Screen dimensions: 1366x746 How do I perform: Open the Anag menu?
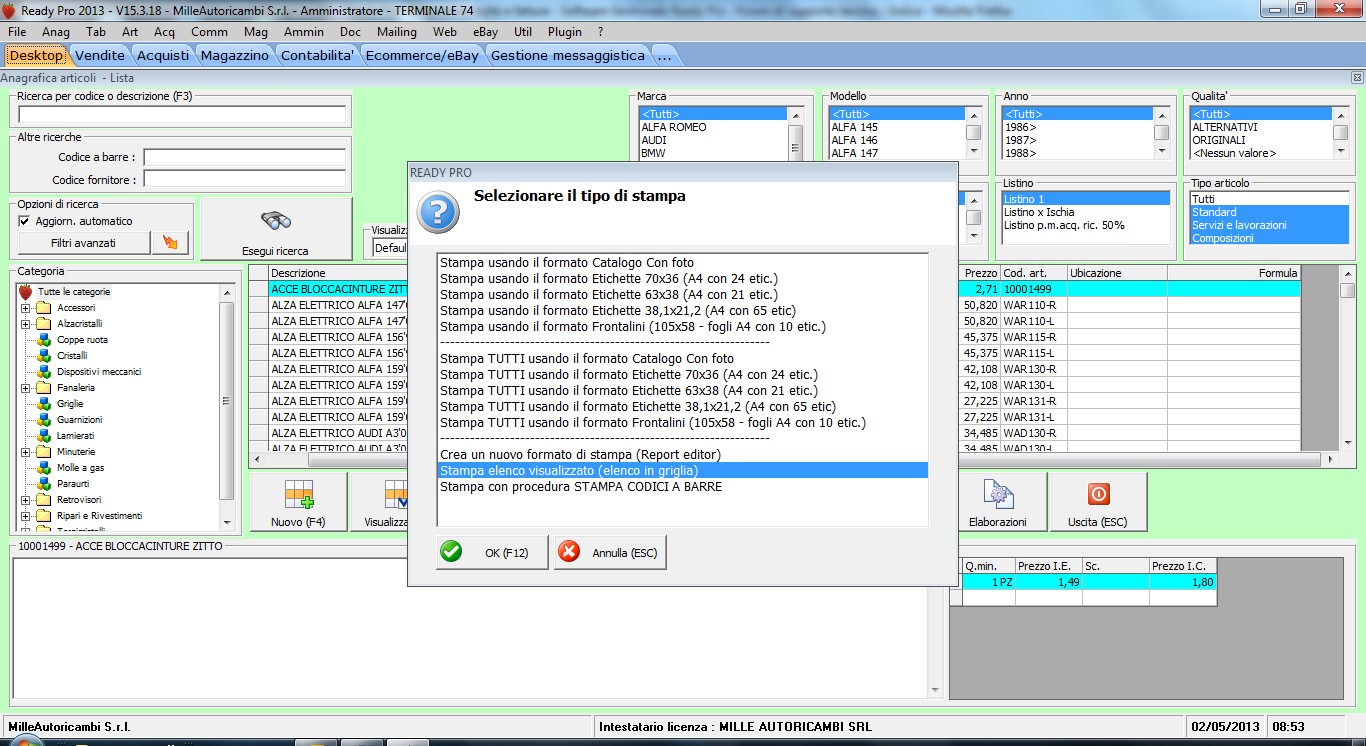[56, 32]
